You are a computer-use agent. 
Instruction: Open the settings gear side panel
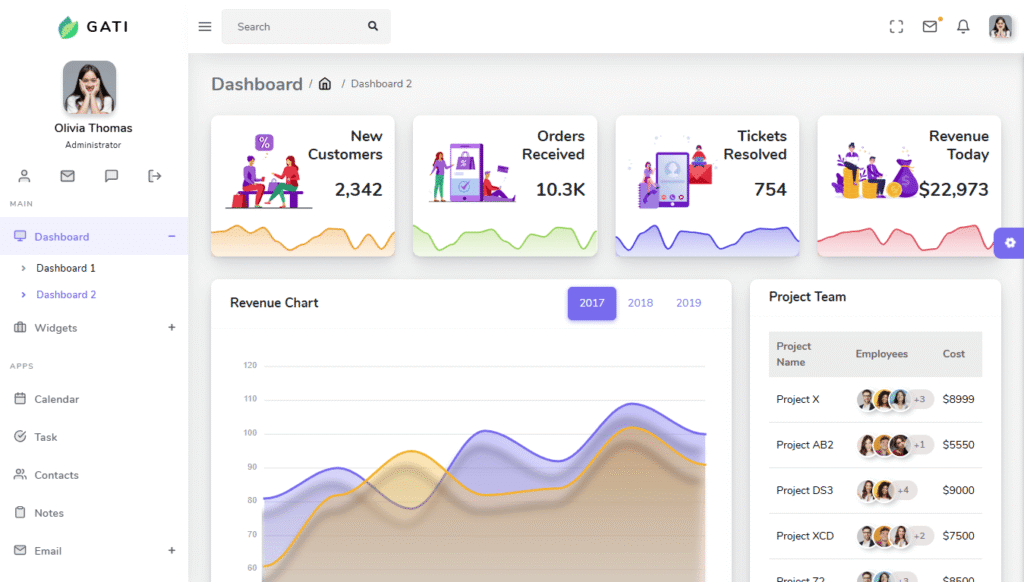point(1010,243)
